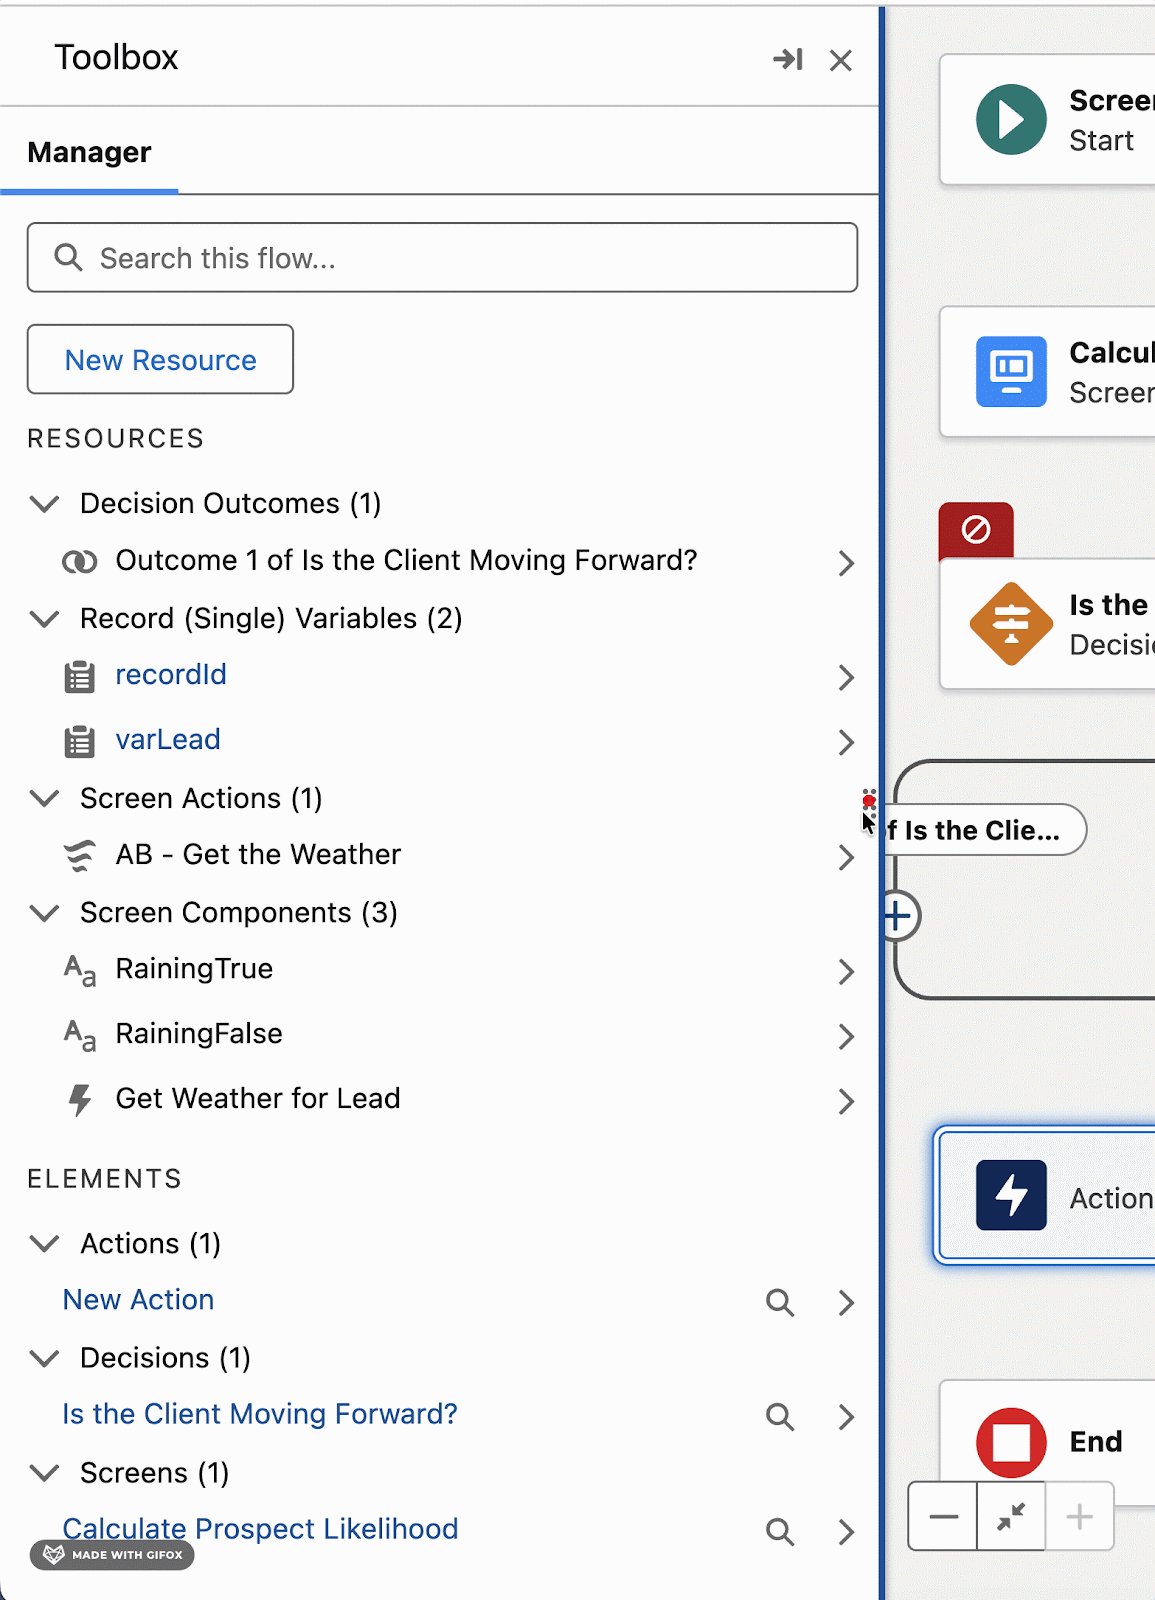This screenshot has height=1600, width=1155.
Task: Zoom out the canvas with minus button
Action: point(943,1517)
